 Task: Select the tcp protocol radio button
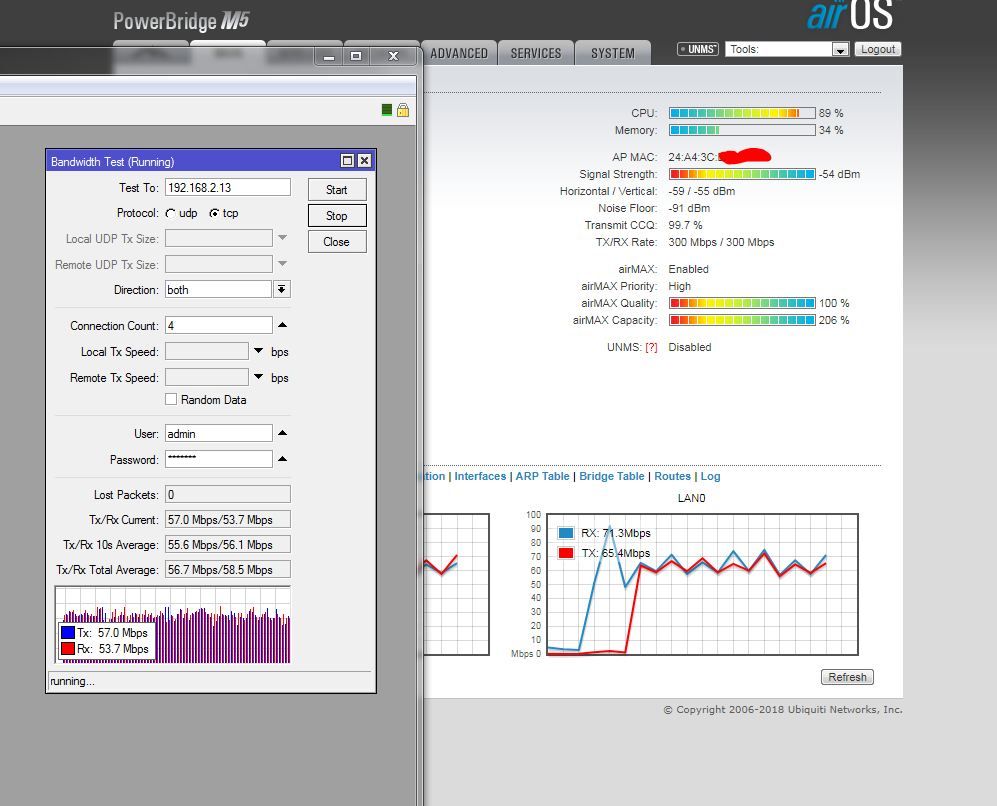click(214, 214)
